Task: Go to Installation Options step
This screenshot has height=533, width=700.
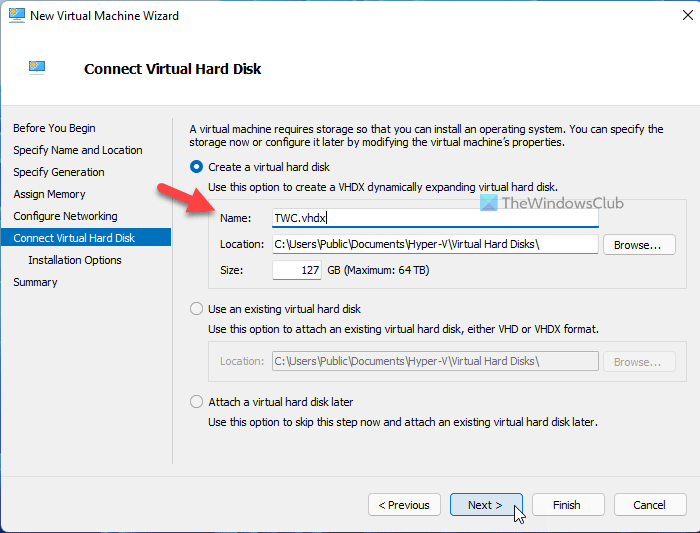Action: point(75,260)
